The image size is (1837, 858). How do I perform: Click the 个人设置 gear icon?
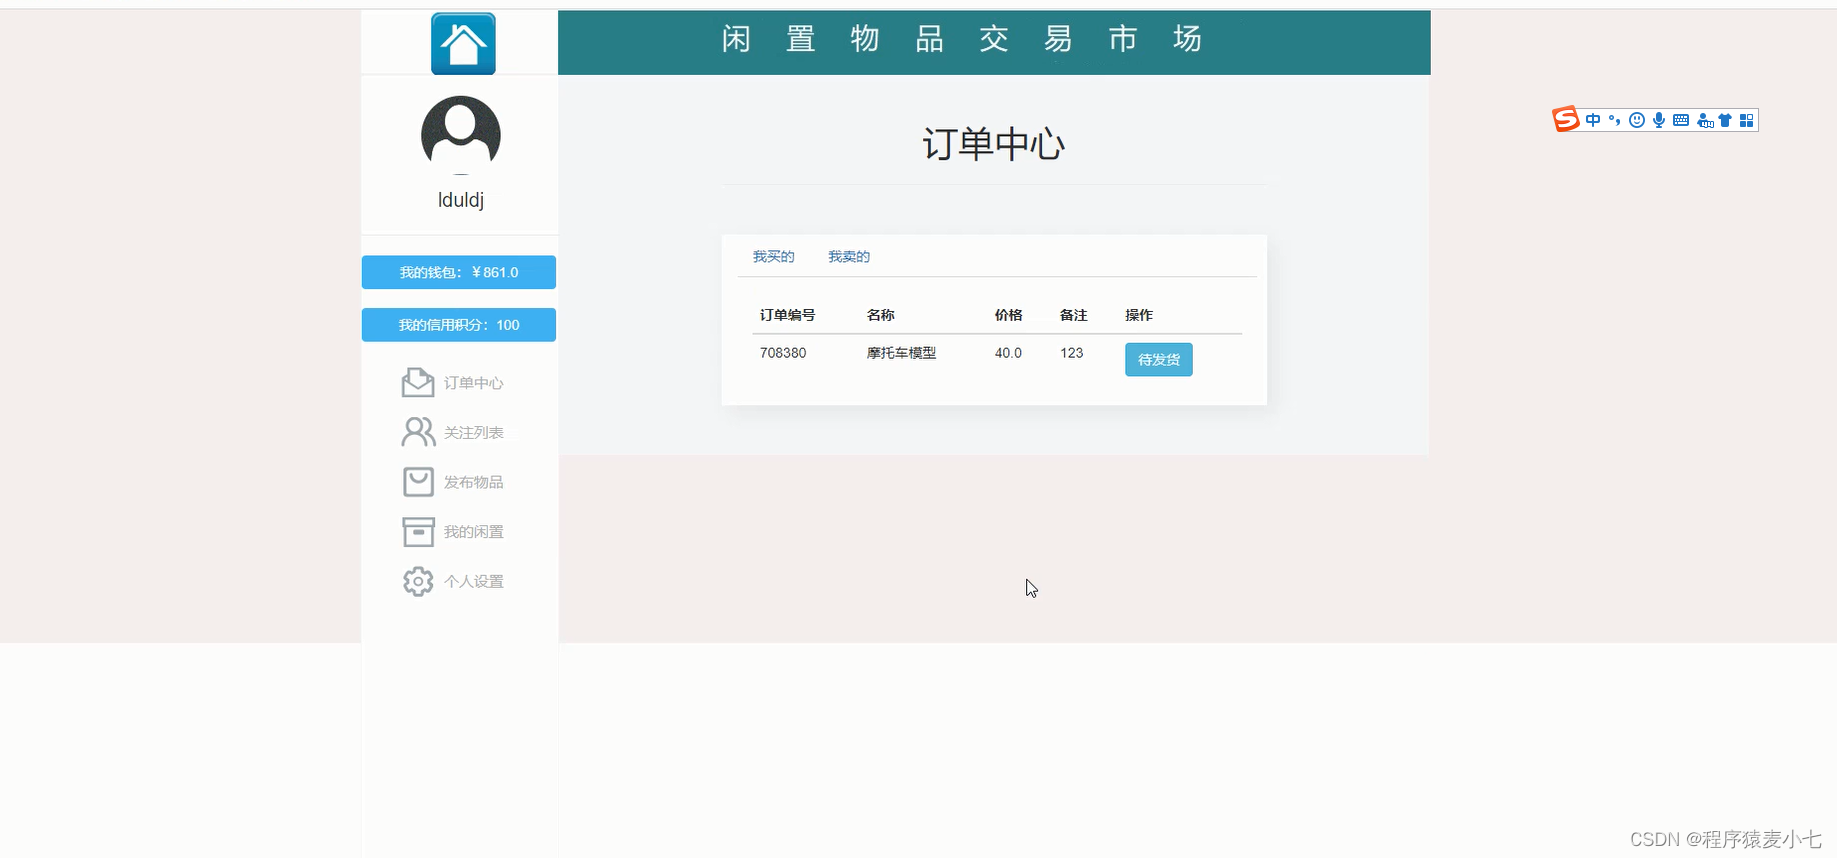click(x=418, y=581)
